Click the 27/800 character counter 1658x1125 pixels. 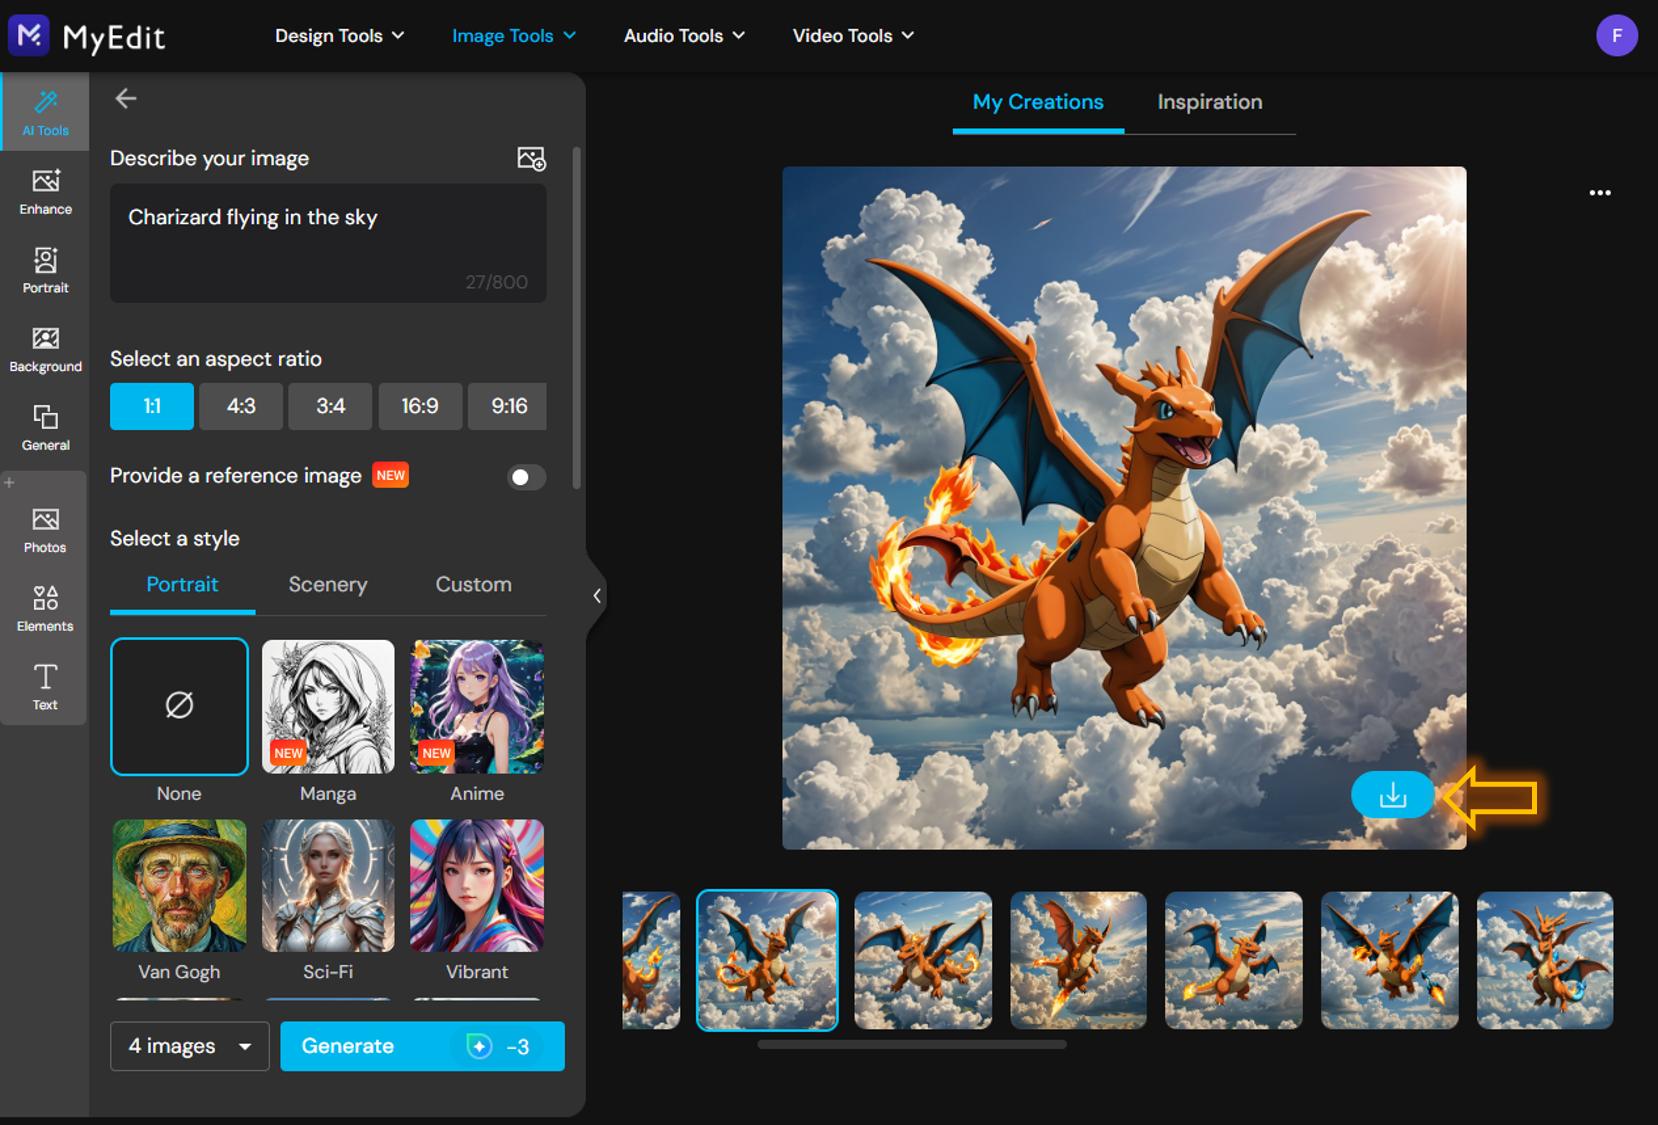(x=496, y=282)
